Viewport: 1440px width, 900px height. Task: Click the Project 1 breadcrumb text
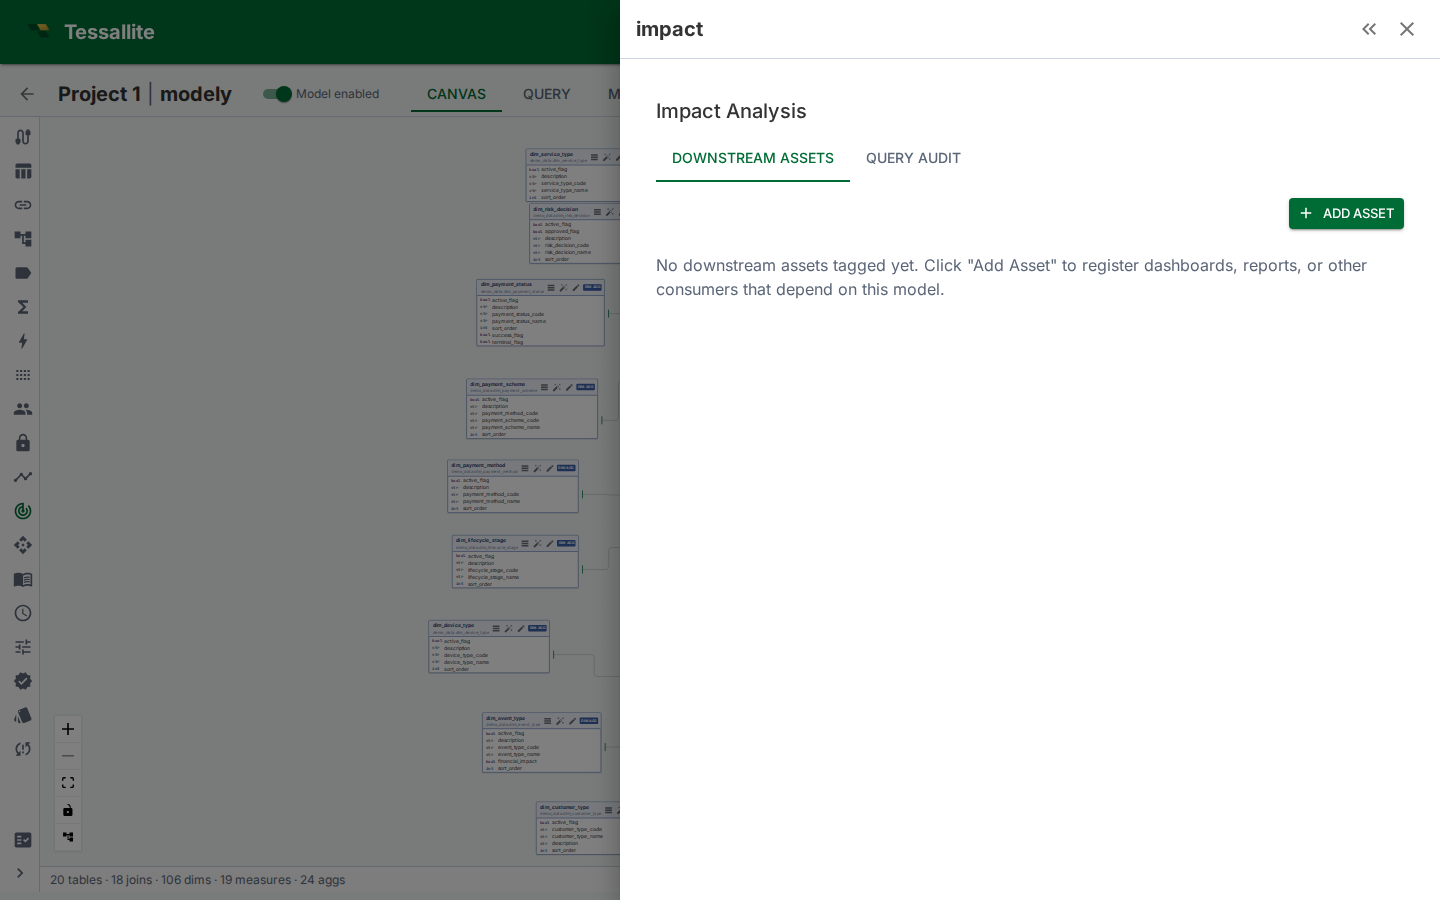tap(99, 94)
